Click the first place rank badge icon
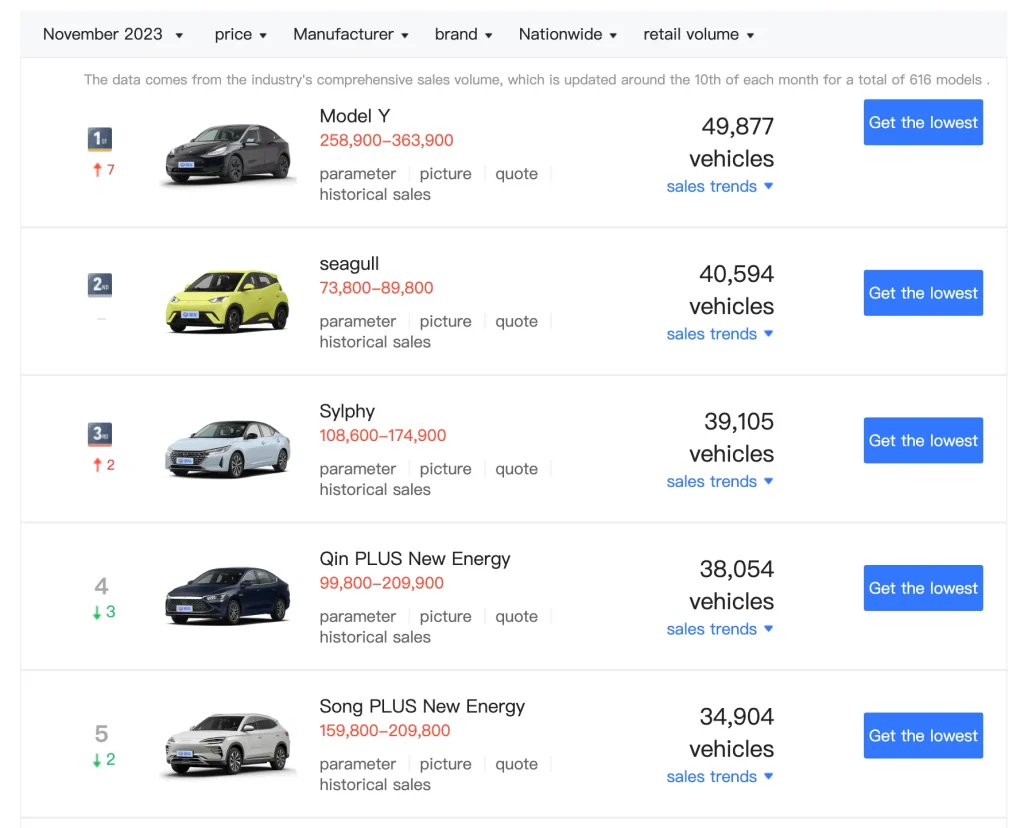Screen dimensions: 1024x828 coord(100,139)
